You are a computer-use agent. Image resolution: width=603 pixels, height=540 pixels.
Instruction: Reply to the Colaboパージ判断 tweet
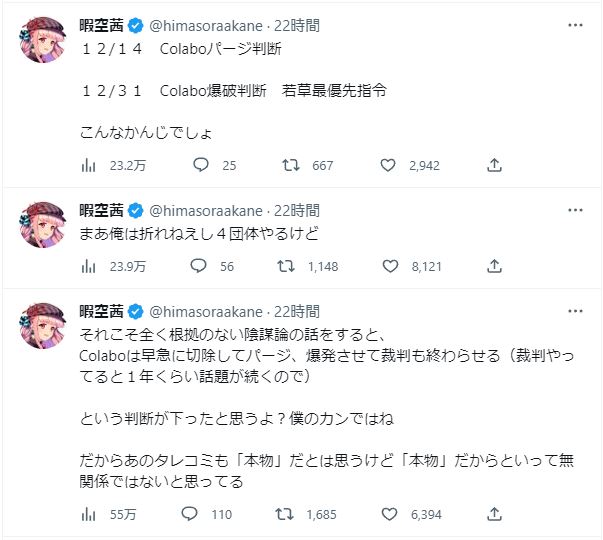pyautogui.click(x=200, y=165)
